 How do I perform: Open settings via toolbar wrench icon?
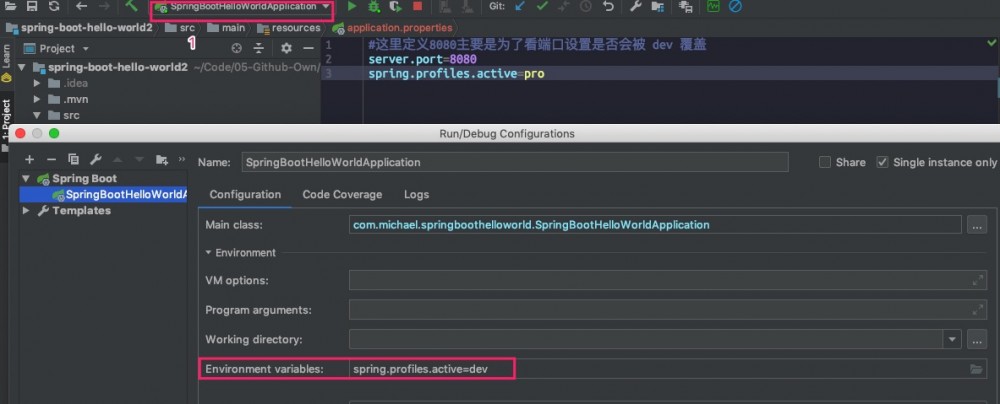[635, 6]
